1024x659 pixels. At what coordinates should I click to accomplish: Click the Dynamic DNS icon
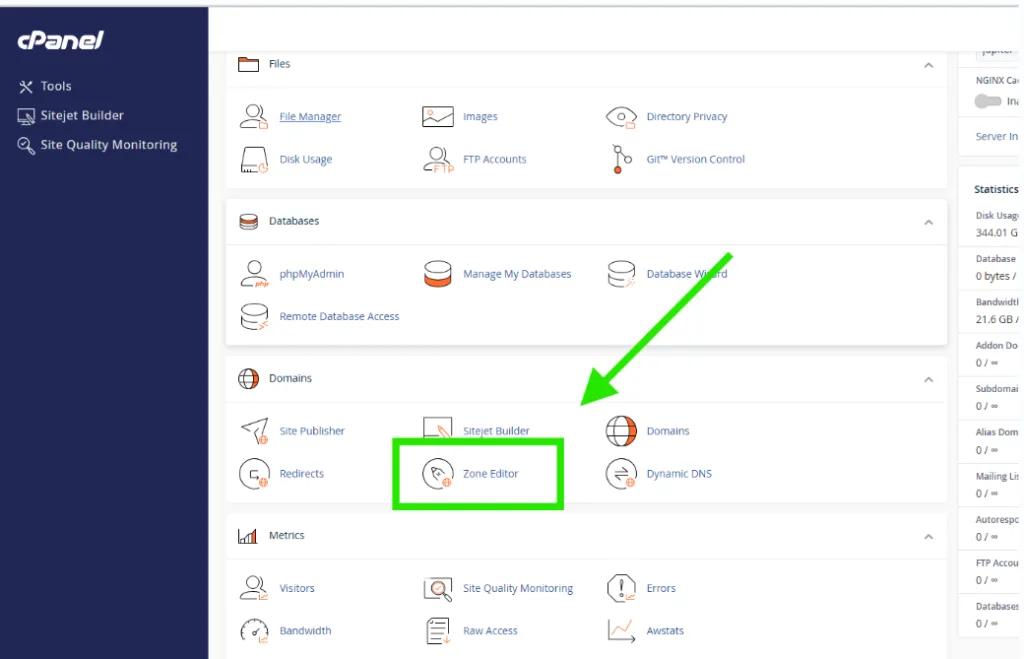pos(622,474)
